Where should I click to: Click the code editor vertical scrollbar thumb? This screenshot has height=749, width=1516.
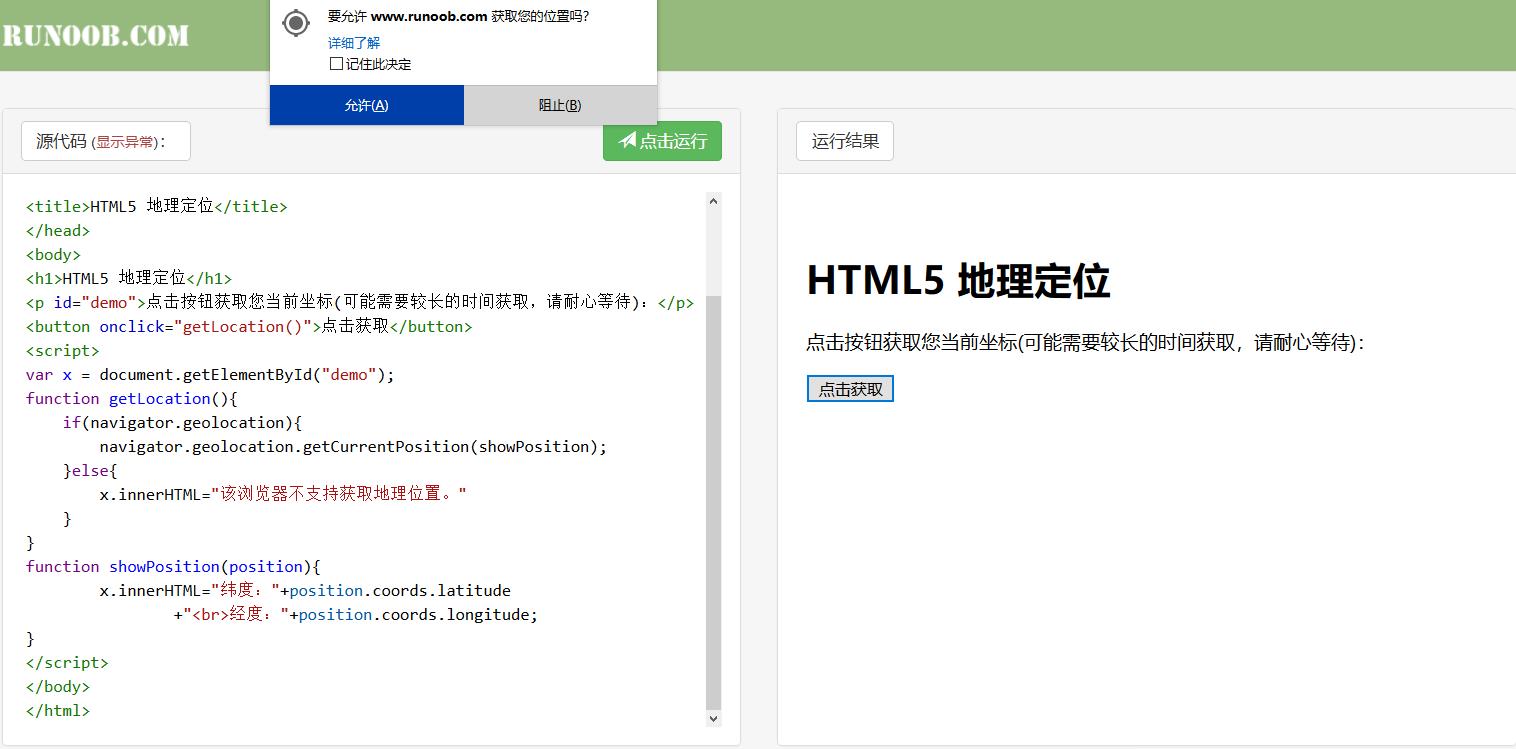[x=713, y=502]
